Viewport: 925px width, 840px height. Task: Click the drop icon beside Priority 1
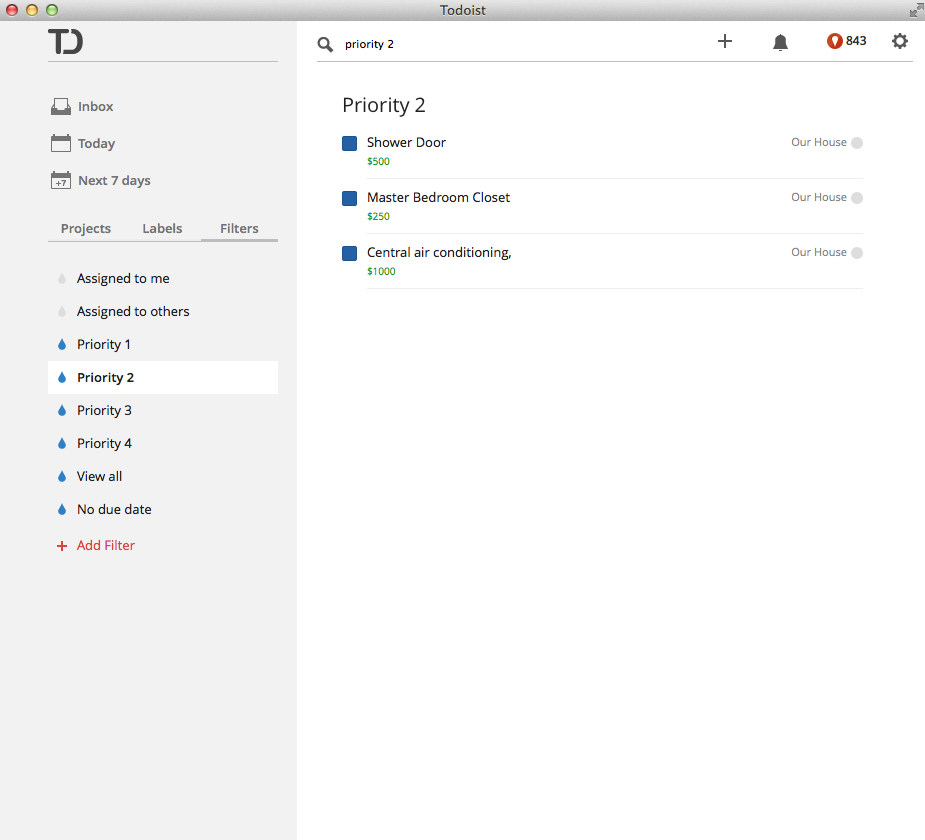(x=62, y=344)
